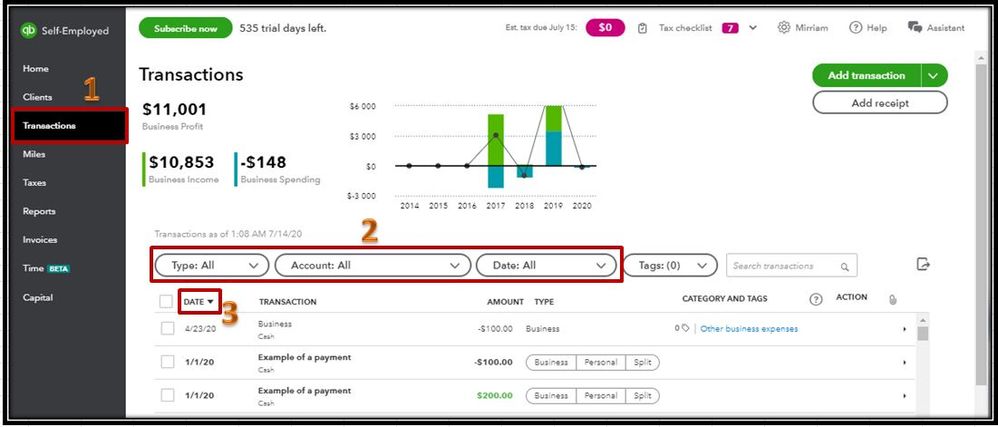Click the Add receipt button
The width and height of the screenshot is (998, 427).
[880, 103]
